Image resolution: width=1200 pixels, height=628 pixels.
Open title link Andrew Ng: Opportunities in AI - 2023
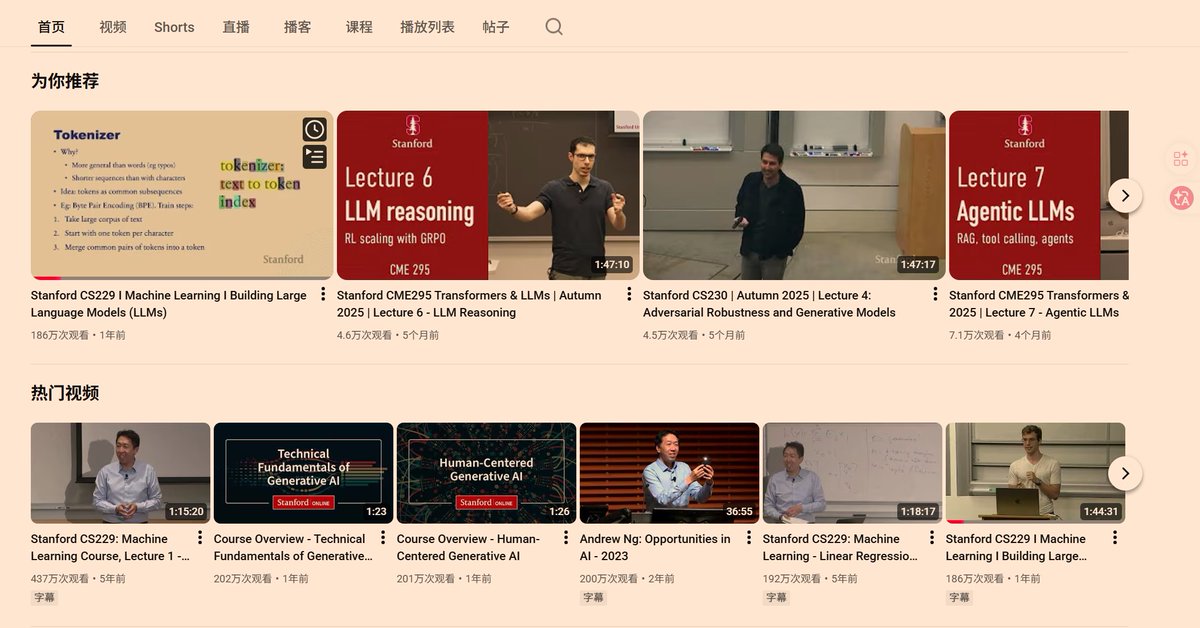pyautogui.click(x=655, y=547)
